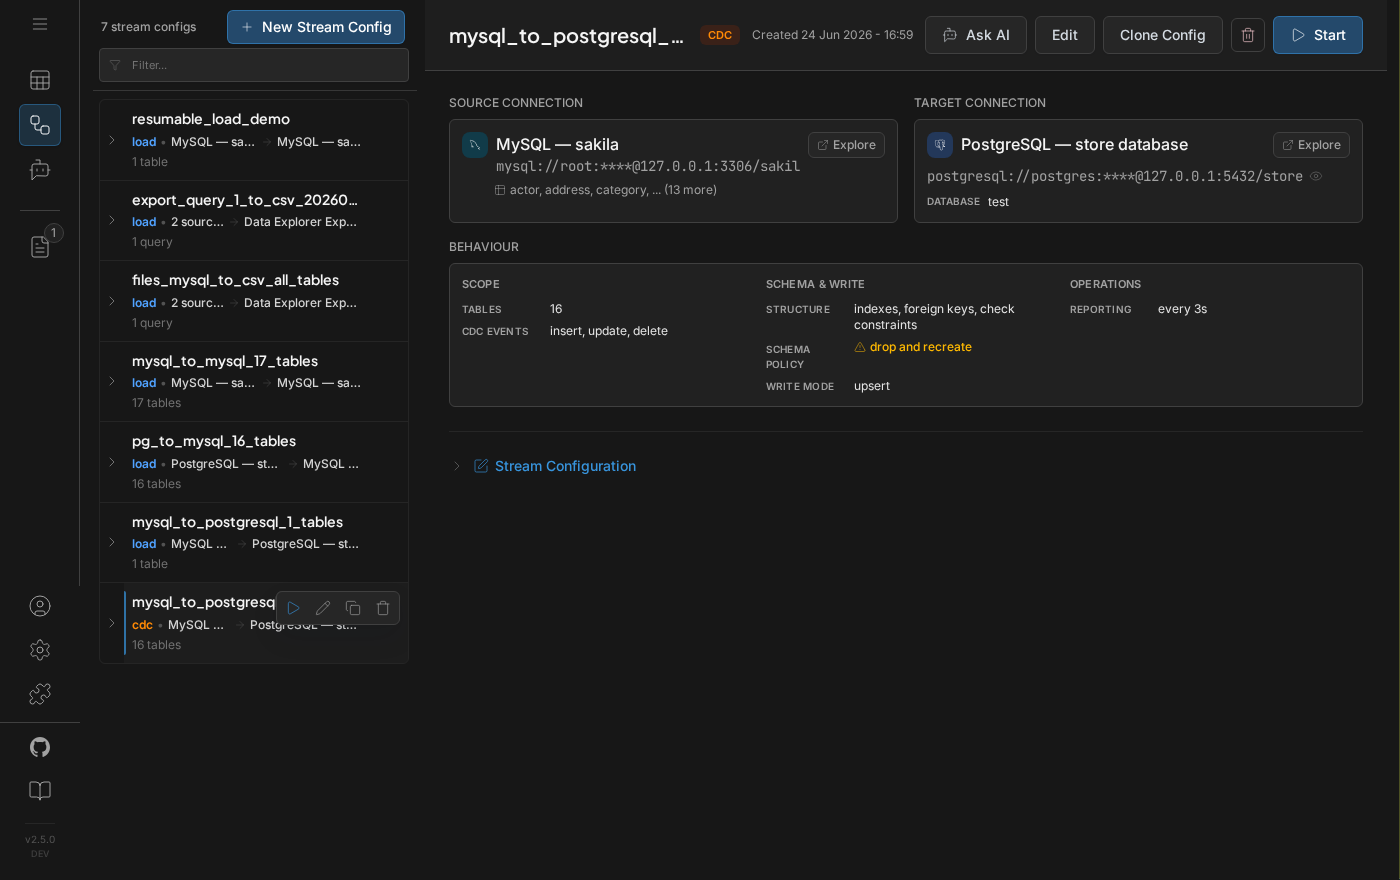This screenshot has width=1400, height=880.
Task: Expand the files_mysql_to_csv_all_tables row
Action: [112, 301]
